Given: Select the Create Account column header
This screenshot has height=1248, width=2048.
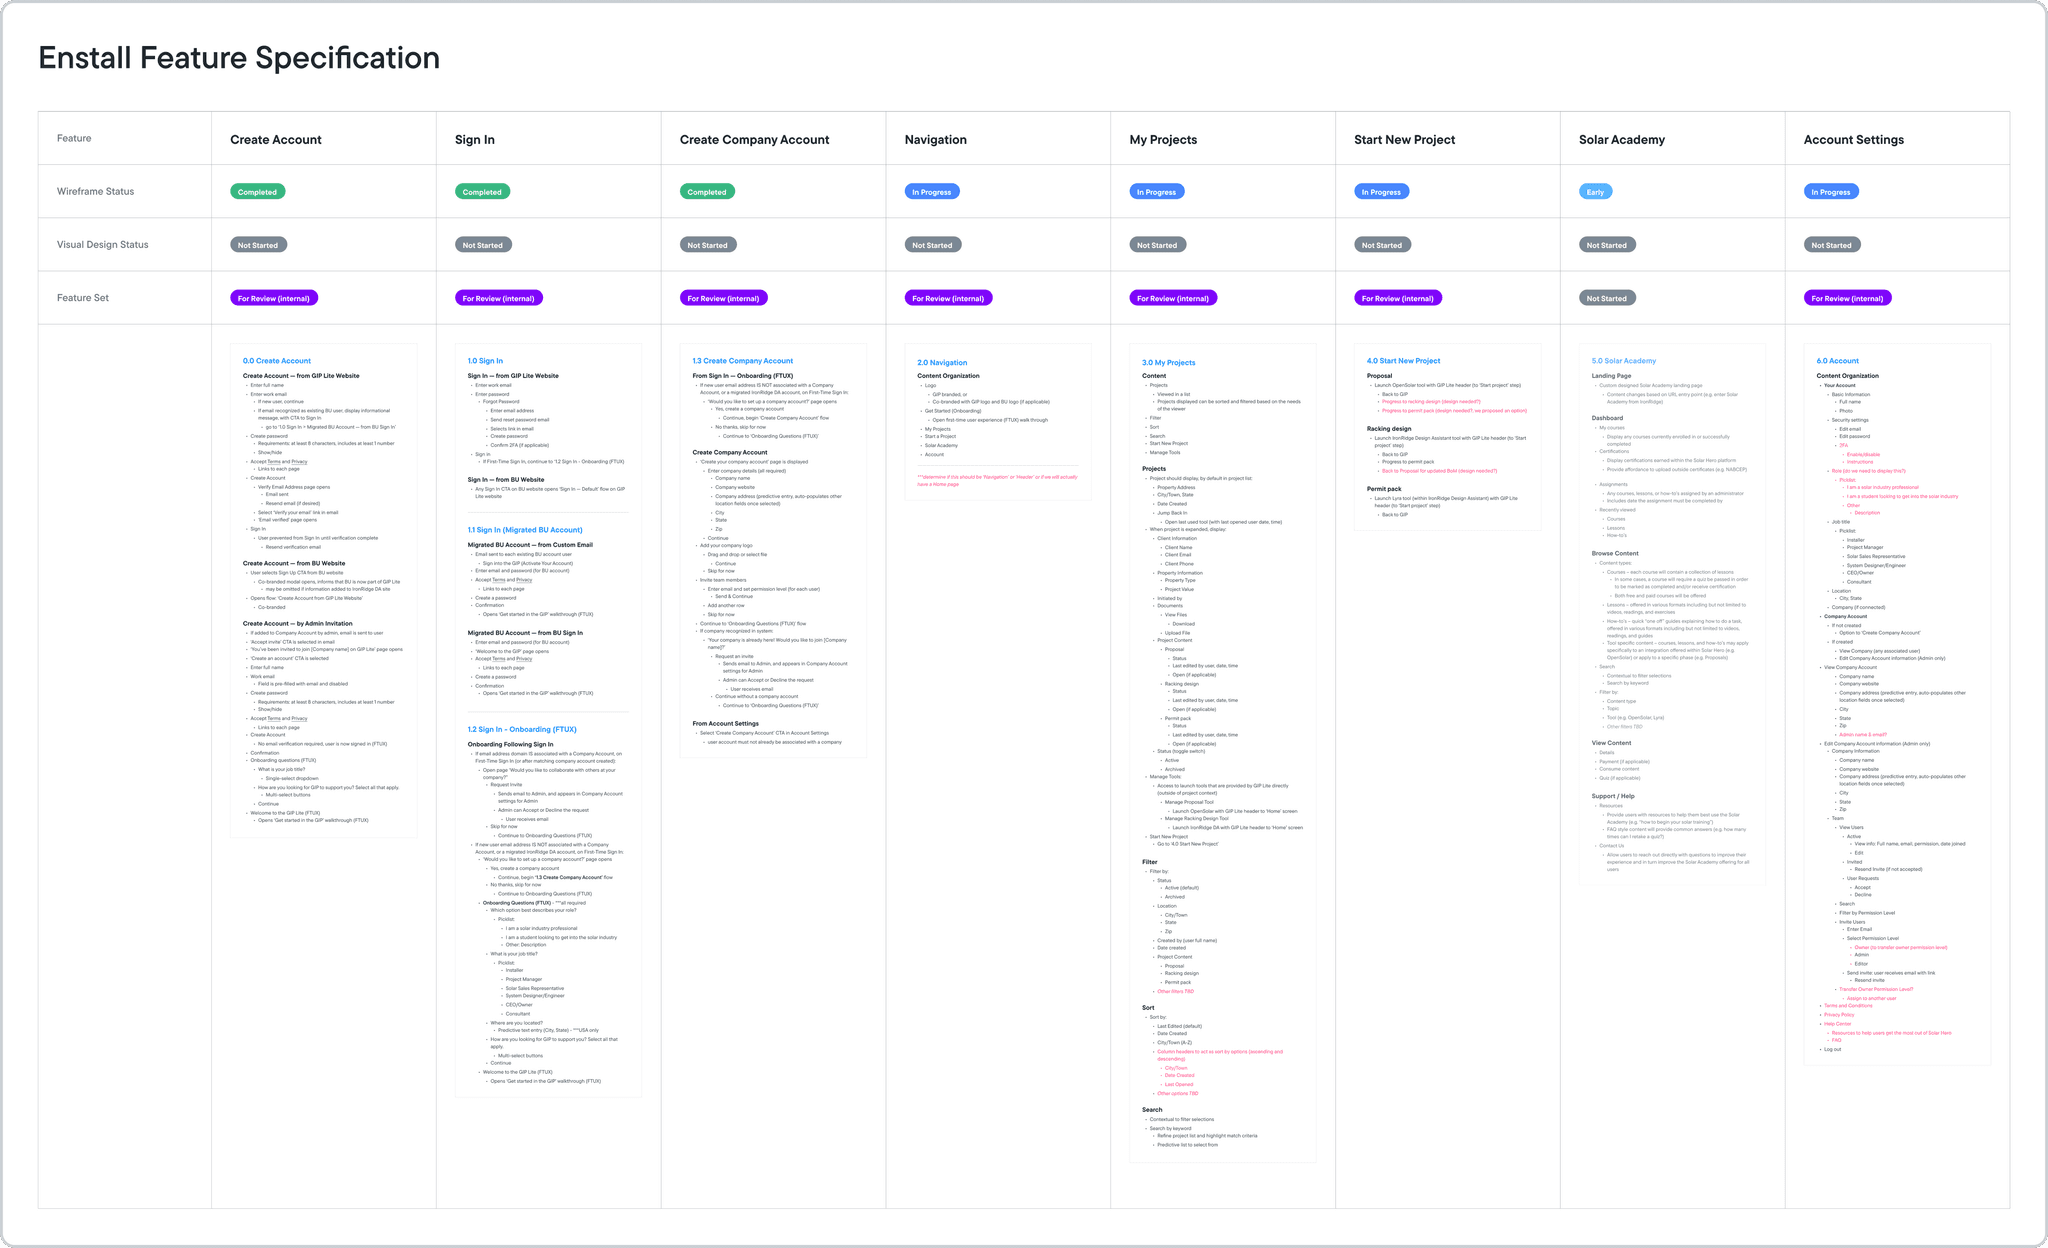Looking at the screenshot, I should [276, 140].
